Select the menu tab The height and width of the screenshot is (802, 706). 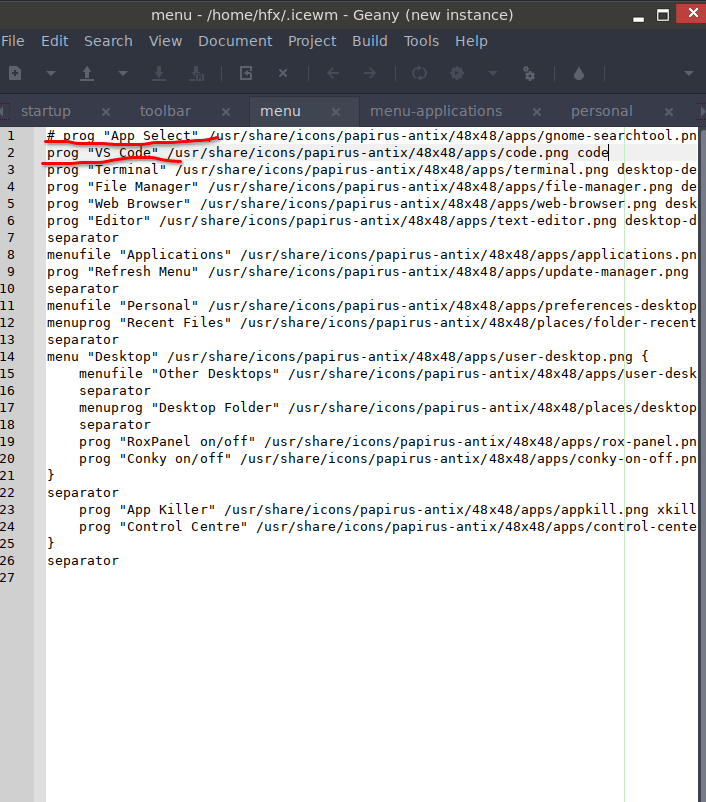280,111
